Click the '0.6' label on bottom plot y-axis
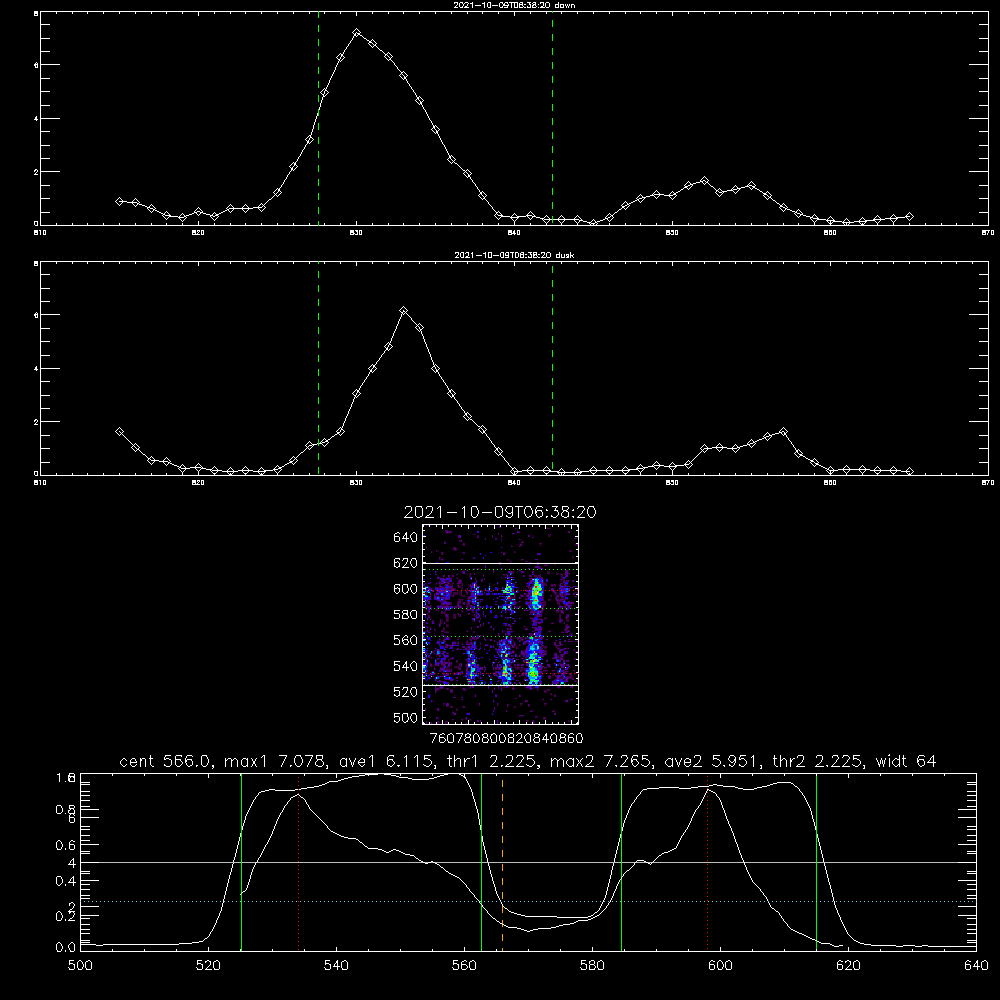1000x1000 pixels. (65, 845)
